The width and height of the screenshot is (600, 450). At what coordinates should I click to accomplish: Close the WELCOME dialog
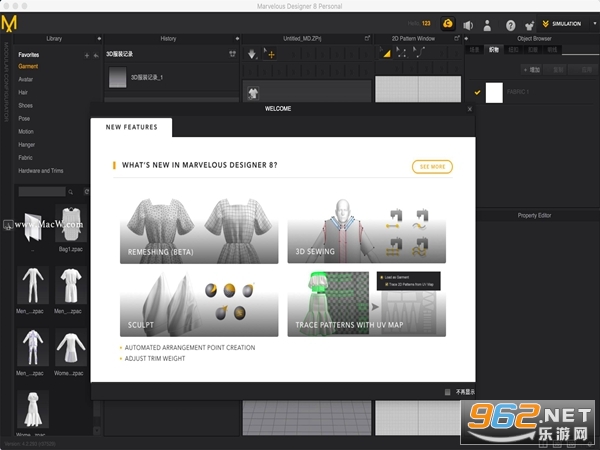pyautogui.click(x=470, y=109)
